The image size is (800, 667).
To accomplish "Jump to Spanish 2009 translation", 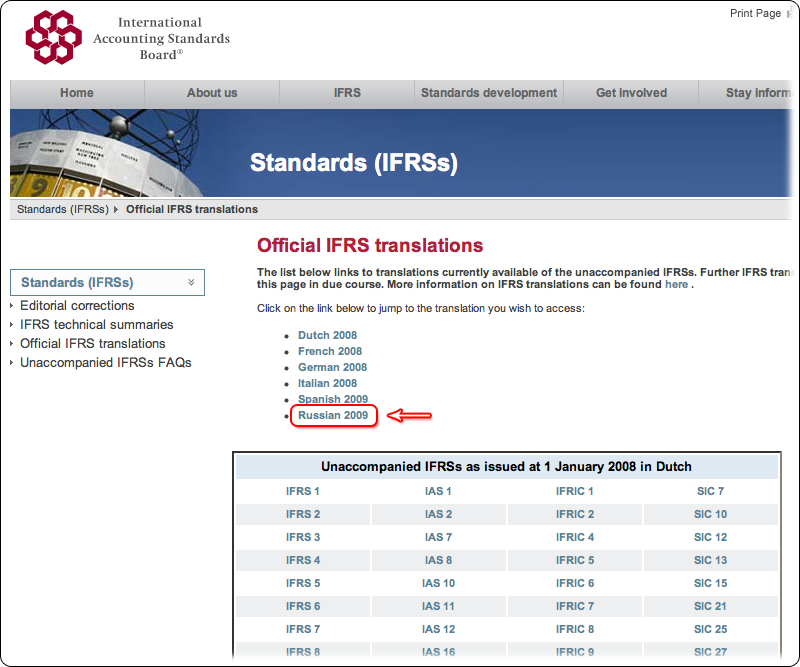I will tap(333, 399).
